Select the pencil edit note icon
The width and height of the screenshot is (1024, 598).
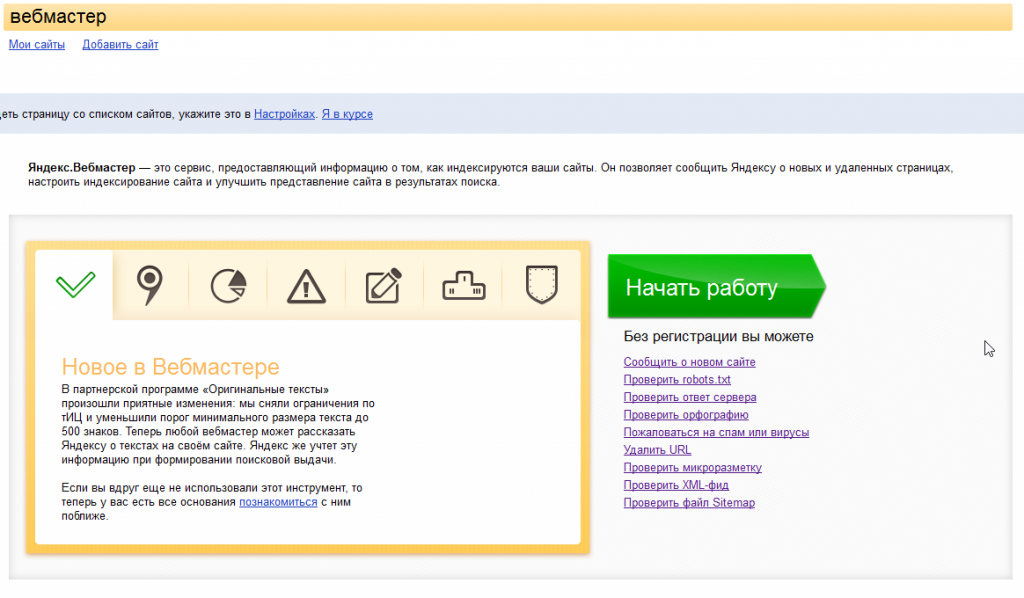(384, 285)
